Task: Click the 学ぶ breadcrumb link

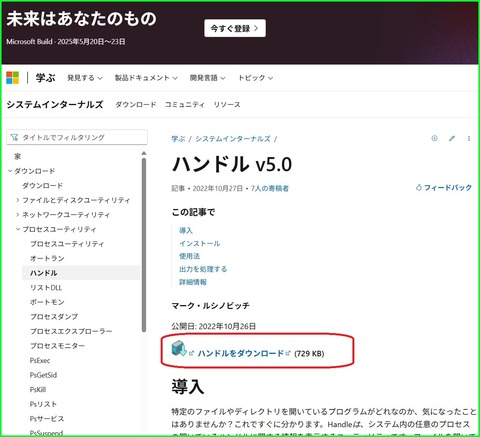Action: click(x=178, y=139)
